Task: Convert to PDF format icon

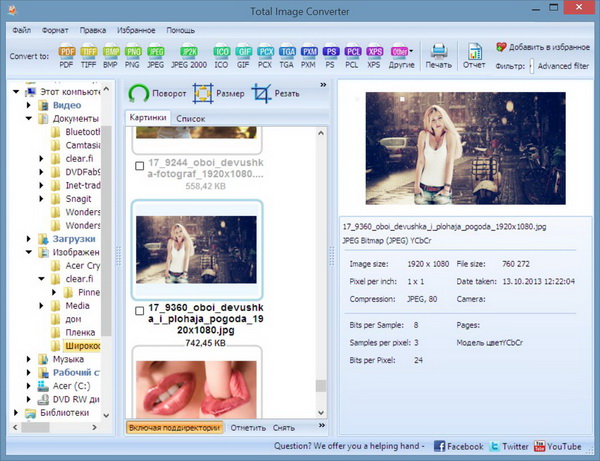Action: (x=68, y=54)
